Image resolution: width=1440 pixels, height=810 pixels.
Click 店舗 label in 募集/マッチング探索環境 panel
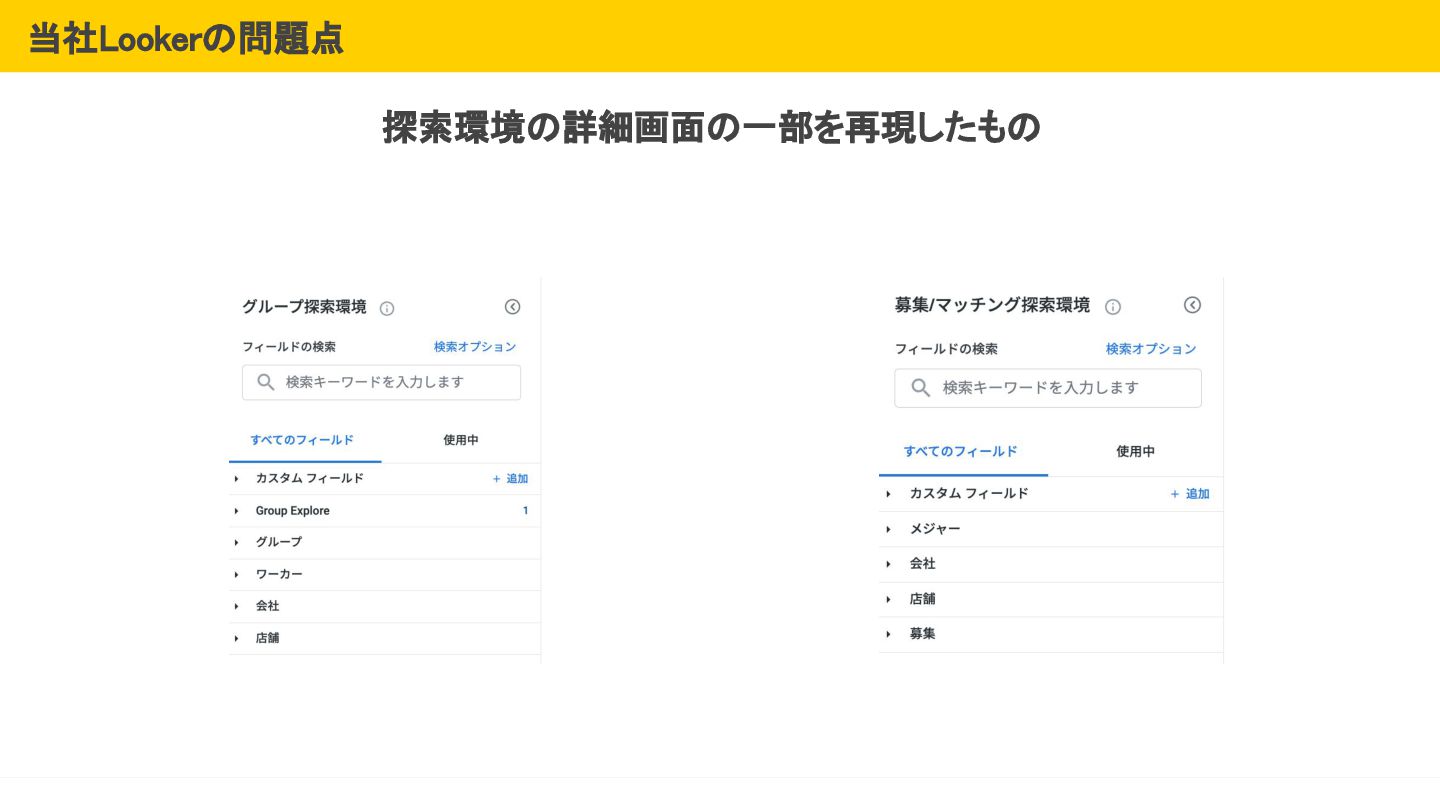[x=922, y=599]
